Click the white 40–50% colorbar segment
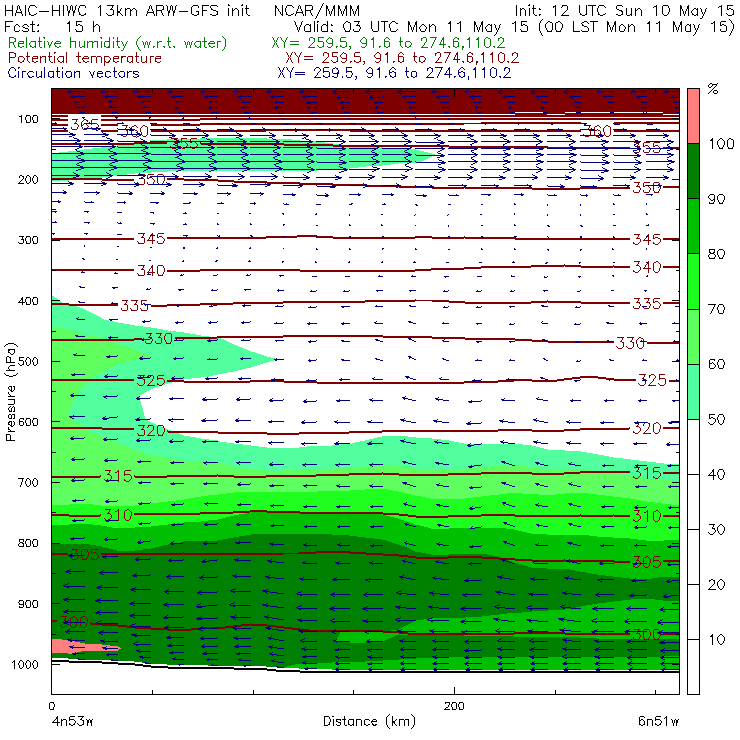Image resolution: width=740 pixels, height=740 pixels. (x=693, y=446)
